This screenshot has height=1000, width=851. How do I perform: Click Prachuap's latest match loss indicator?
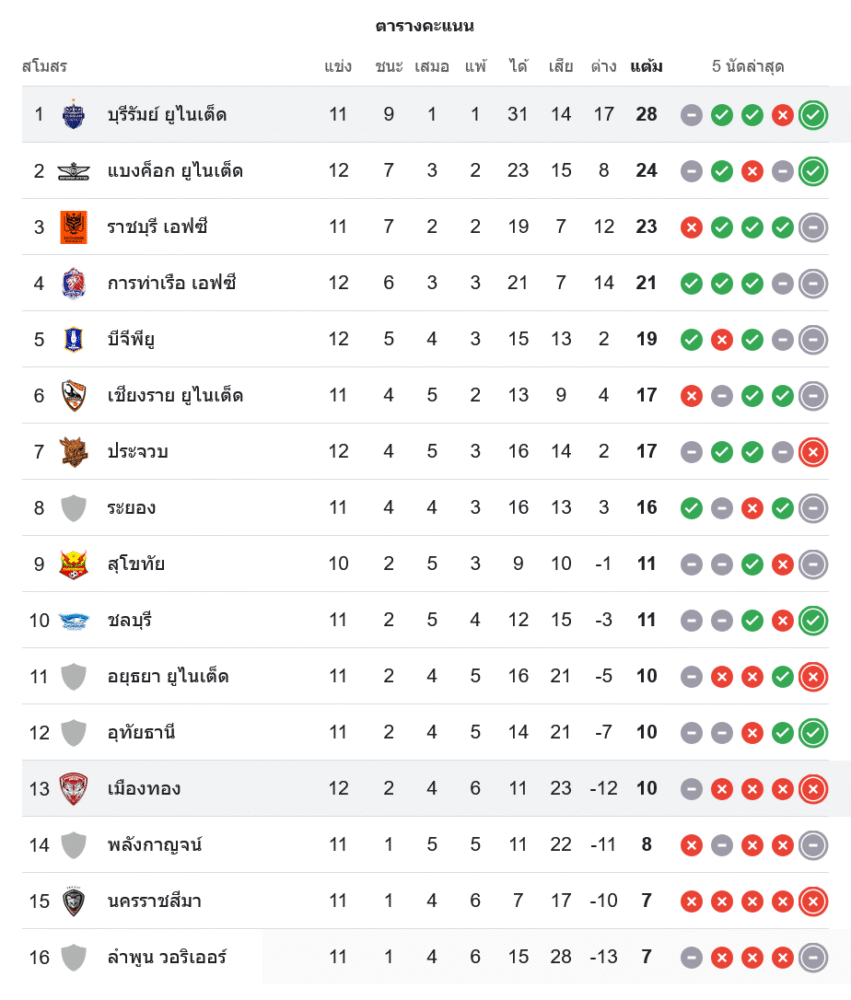pos(813,452)
